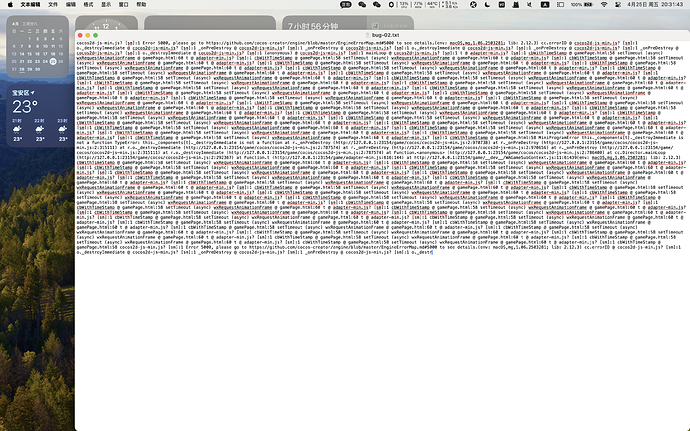Click the Stage Manager icon in menu bar
Image resolution: width=690 pixels, height=431 pixels.
(560, 4)
